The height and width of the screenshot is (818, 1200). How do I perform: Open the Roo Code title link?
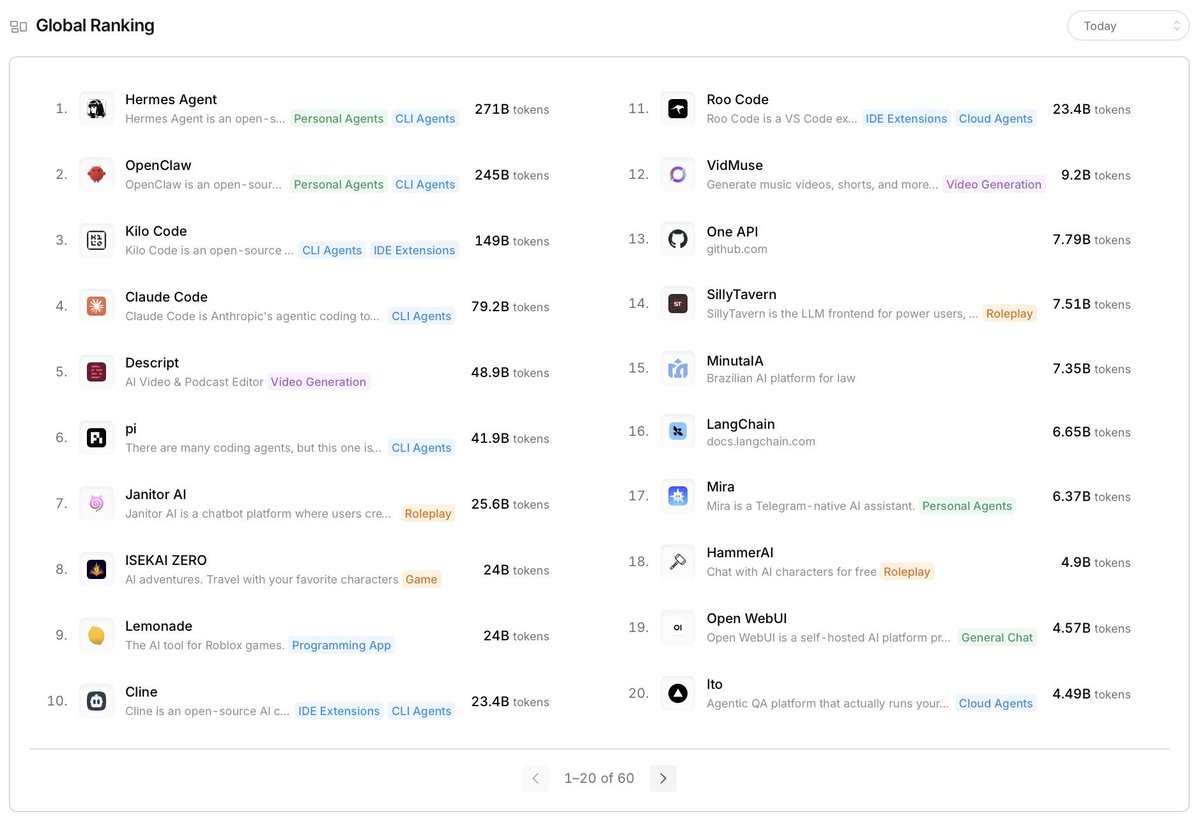tap(738, 99)
